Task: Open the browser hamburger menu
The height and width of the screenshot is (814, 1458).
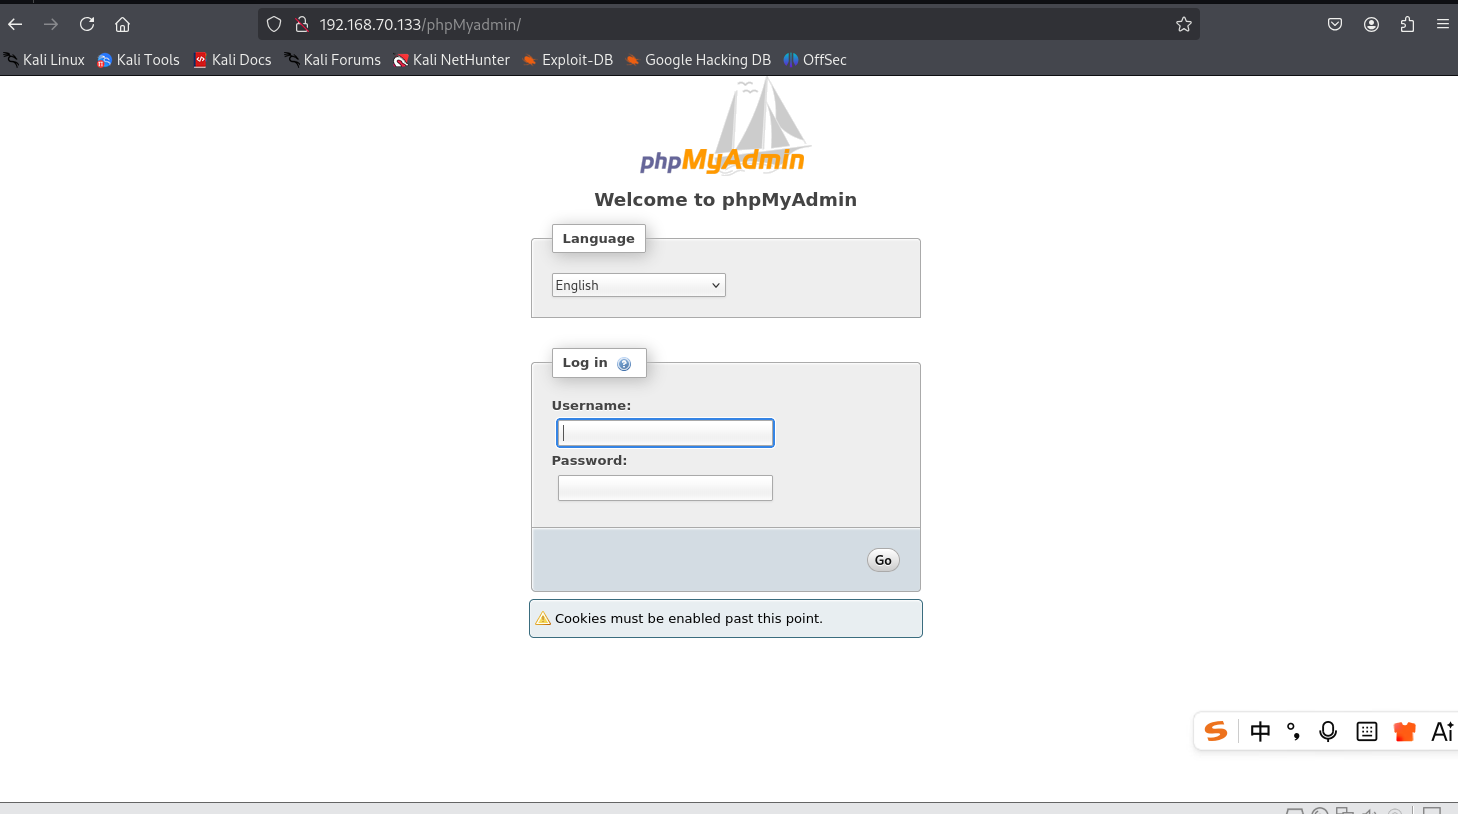Action: [x=1442, y=24]
